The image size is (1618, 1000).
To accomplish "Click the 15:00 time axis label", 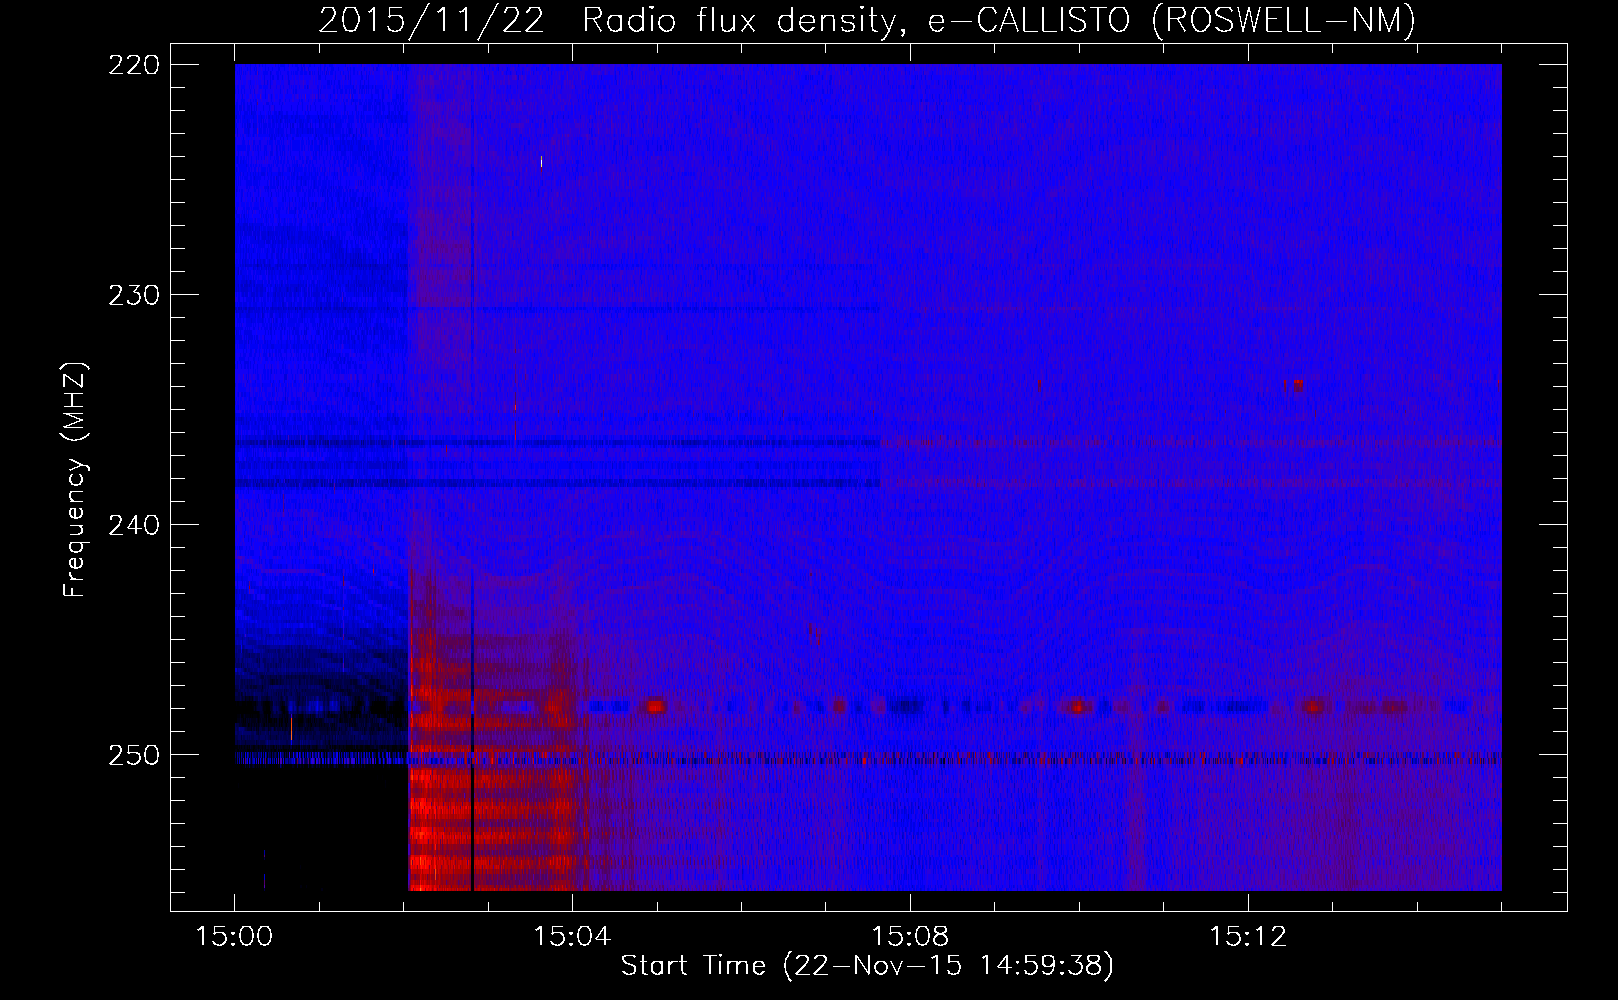I will pos(235,937).
